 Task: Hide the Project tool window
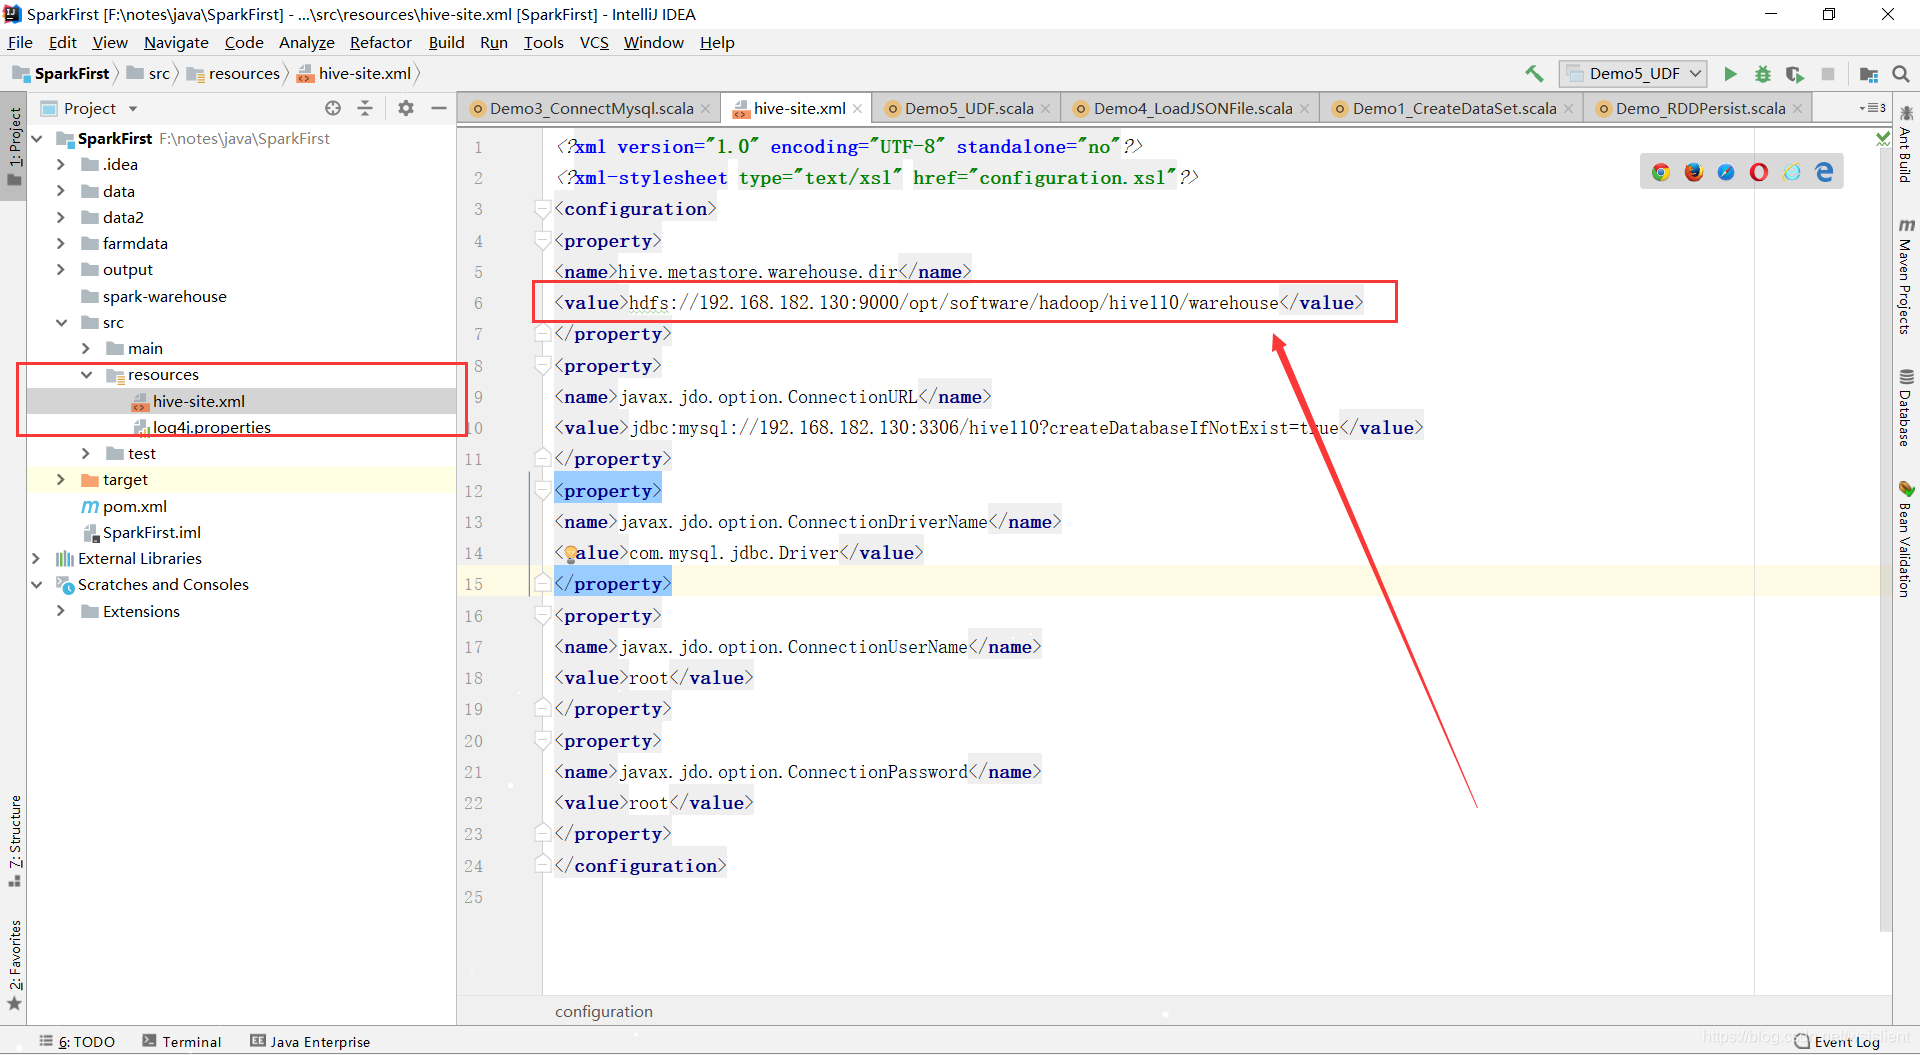438,108
